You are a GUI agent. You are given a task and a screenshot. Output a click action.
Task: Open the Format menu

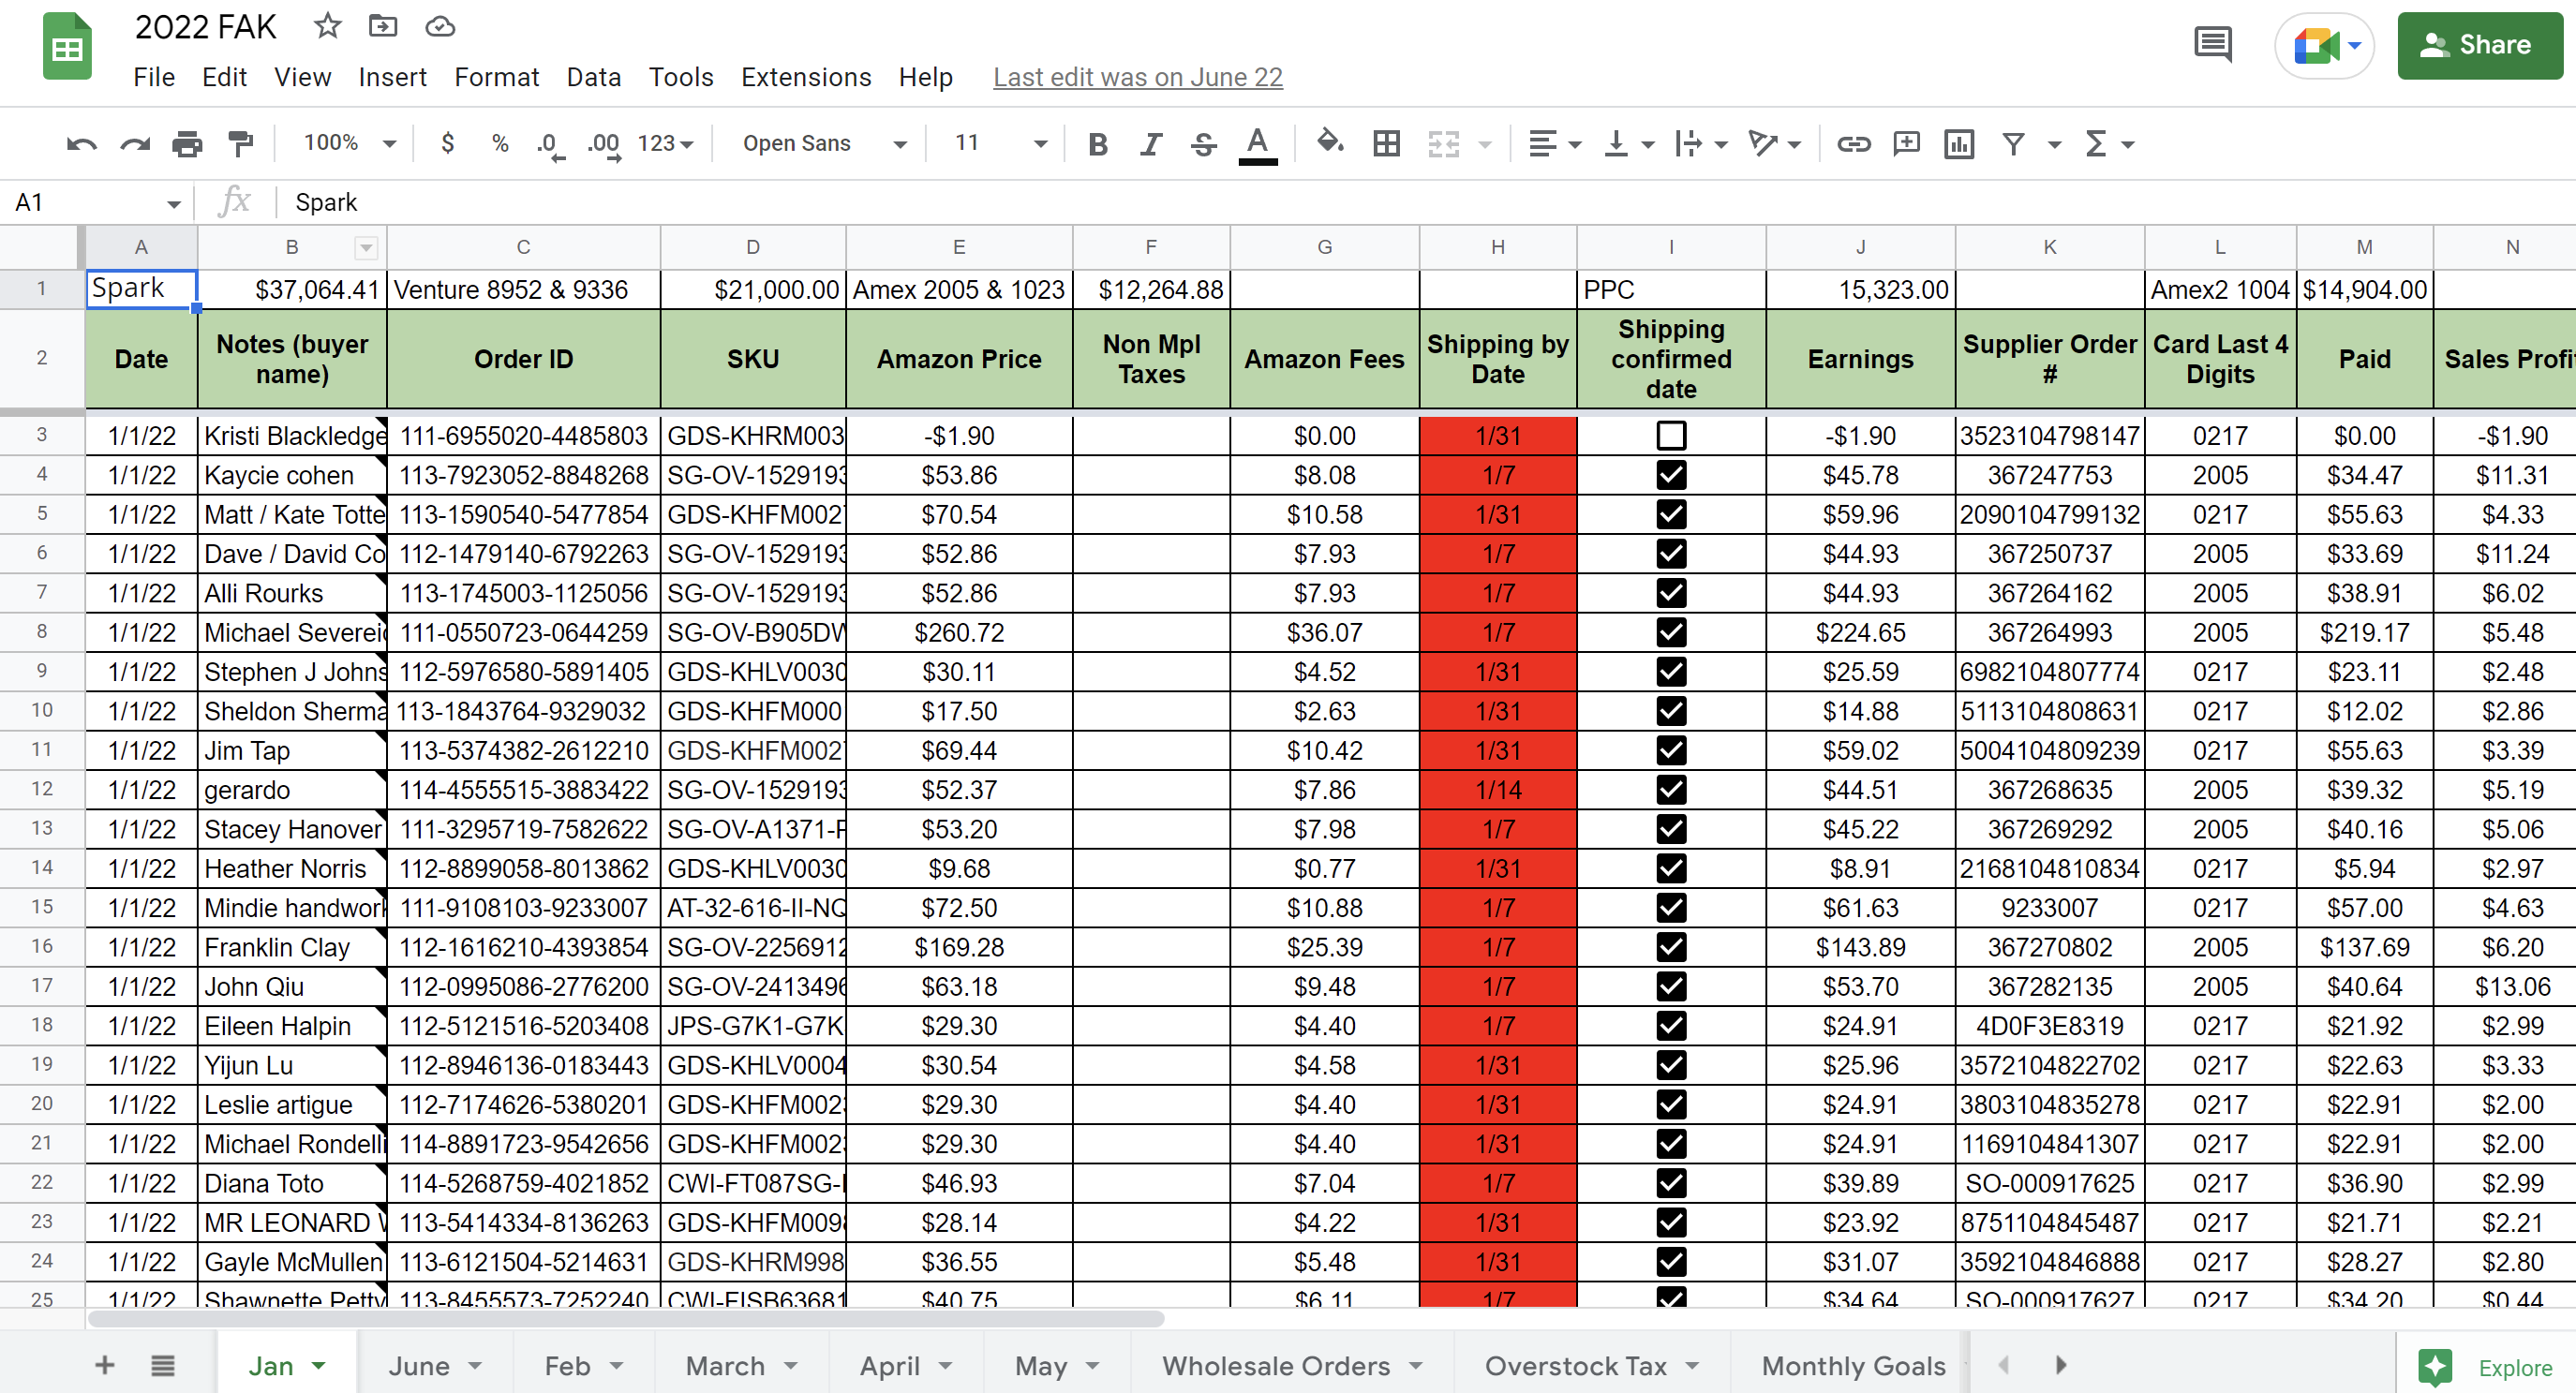(x=496, y=77)
